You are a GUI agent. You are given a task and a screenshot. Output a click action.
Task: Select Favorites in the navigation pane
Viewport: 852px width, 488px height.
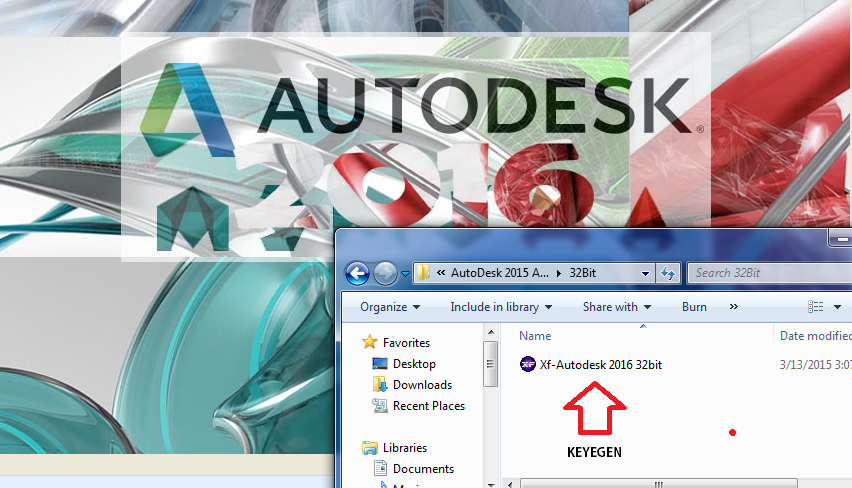(x=406, y=343)
